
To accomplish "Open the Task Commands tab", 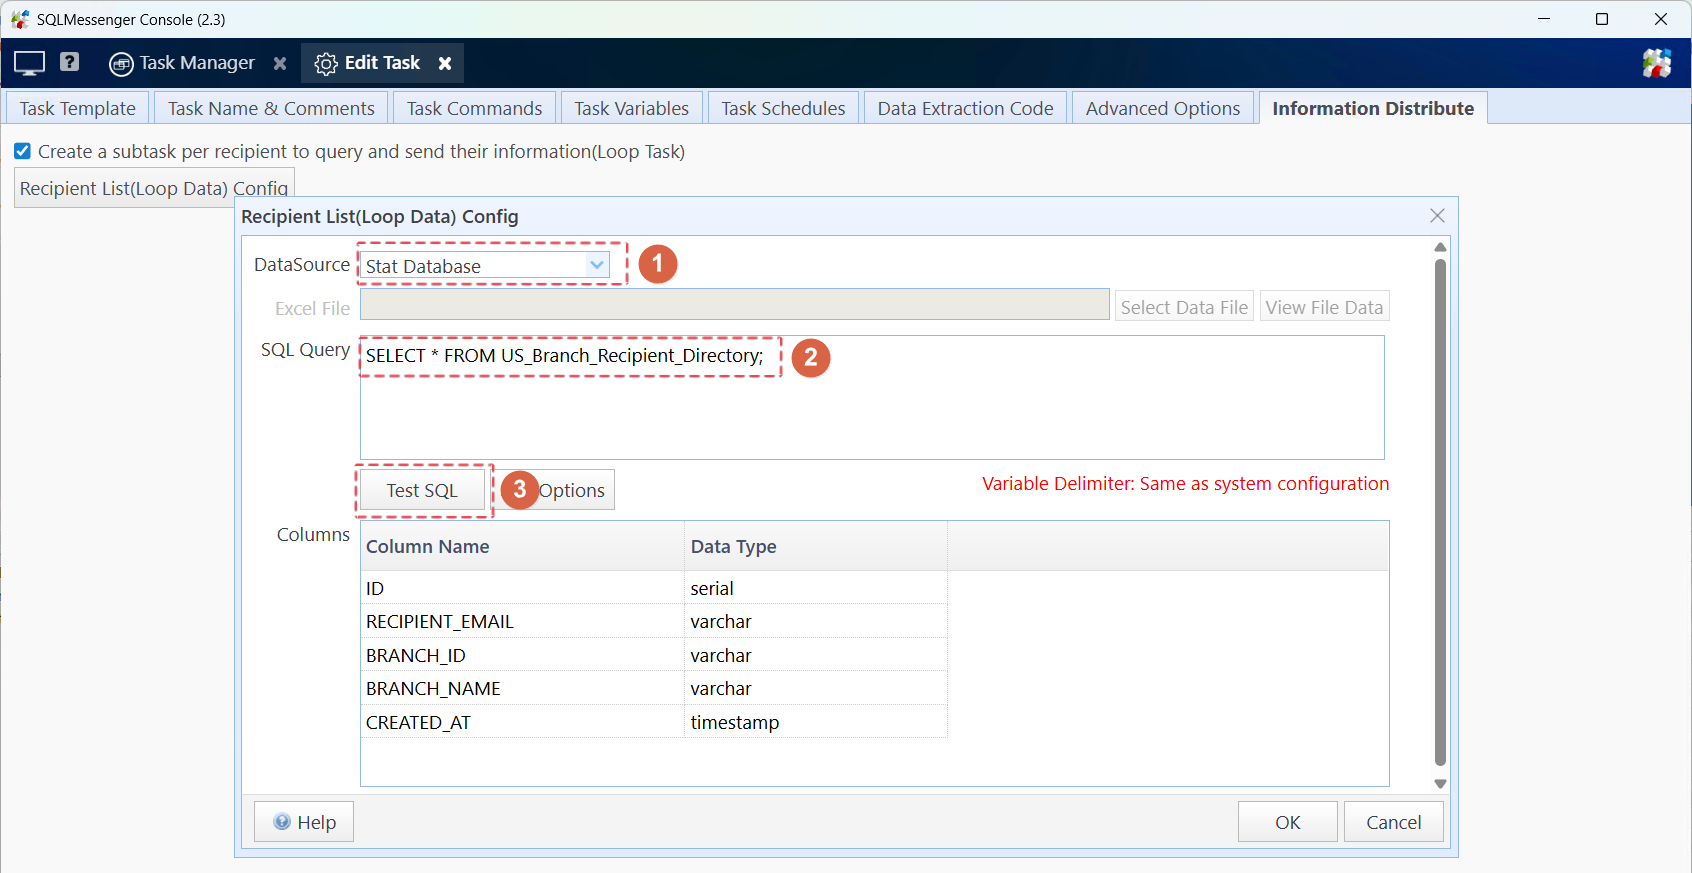I will click(474, 108).
